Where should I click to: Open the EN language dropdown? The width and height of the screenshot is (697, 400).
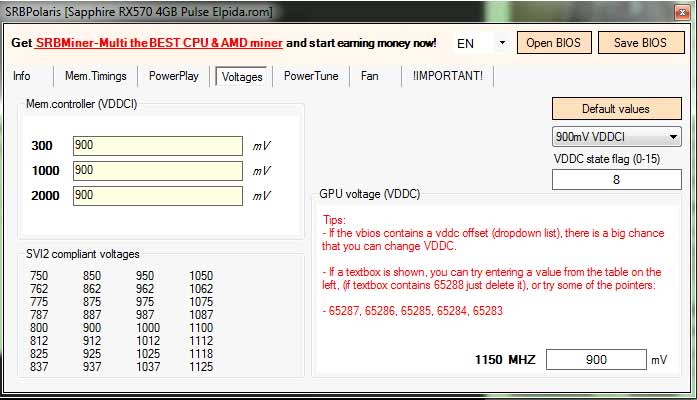pyautogui.click(x=480, y=44)
